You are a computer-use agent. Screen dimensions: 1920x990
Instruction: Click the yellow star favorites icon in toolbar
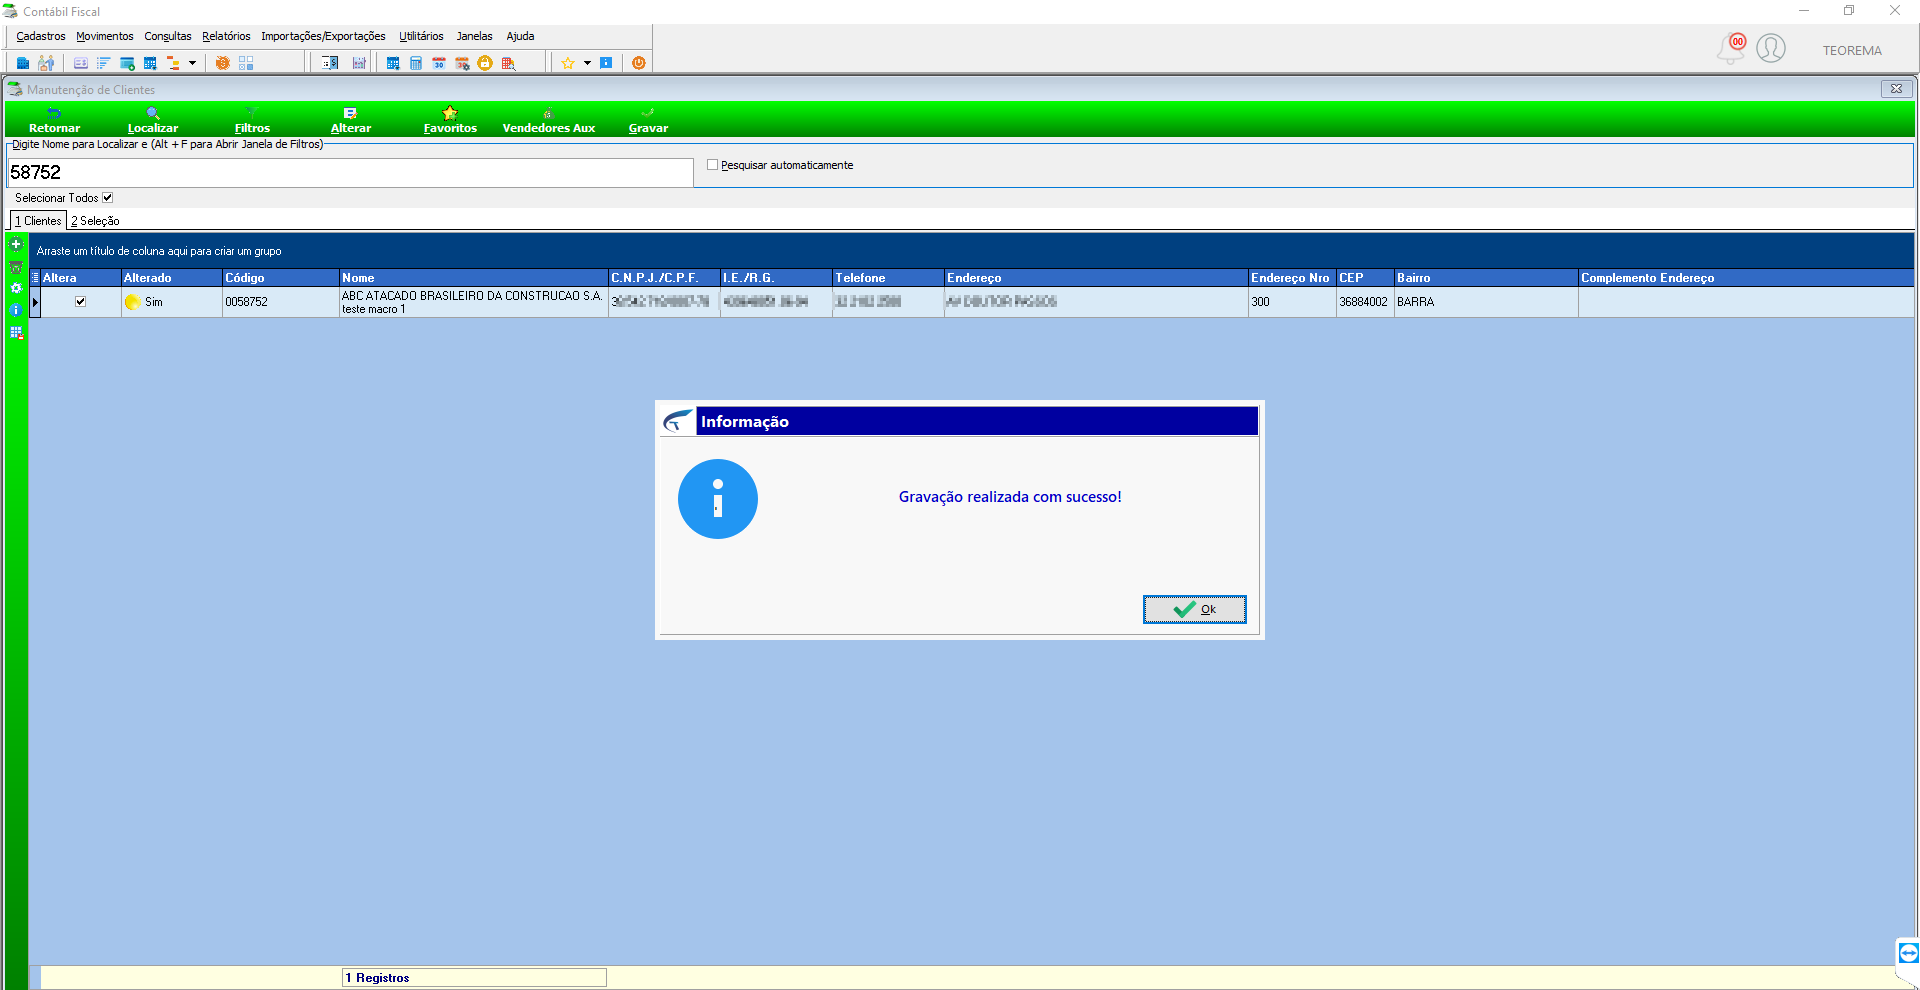[568, 63]
